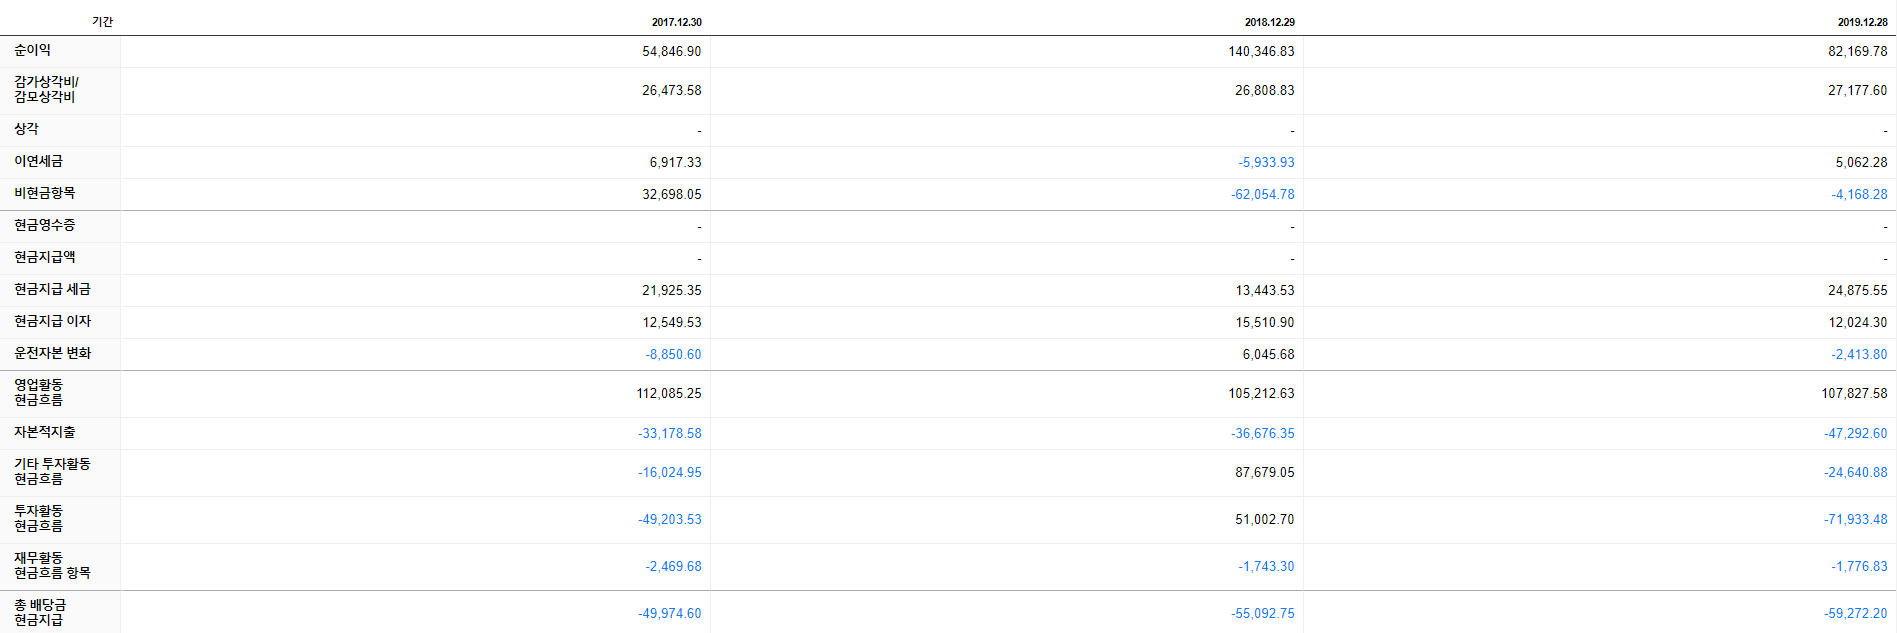This screenshot has width=1897, height=633.
Task: Click the 투자활동 현금흐름 row label
Action: point(38,518)
